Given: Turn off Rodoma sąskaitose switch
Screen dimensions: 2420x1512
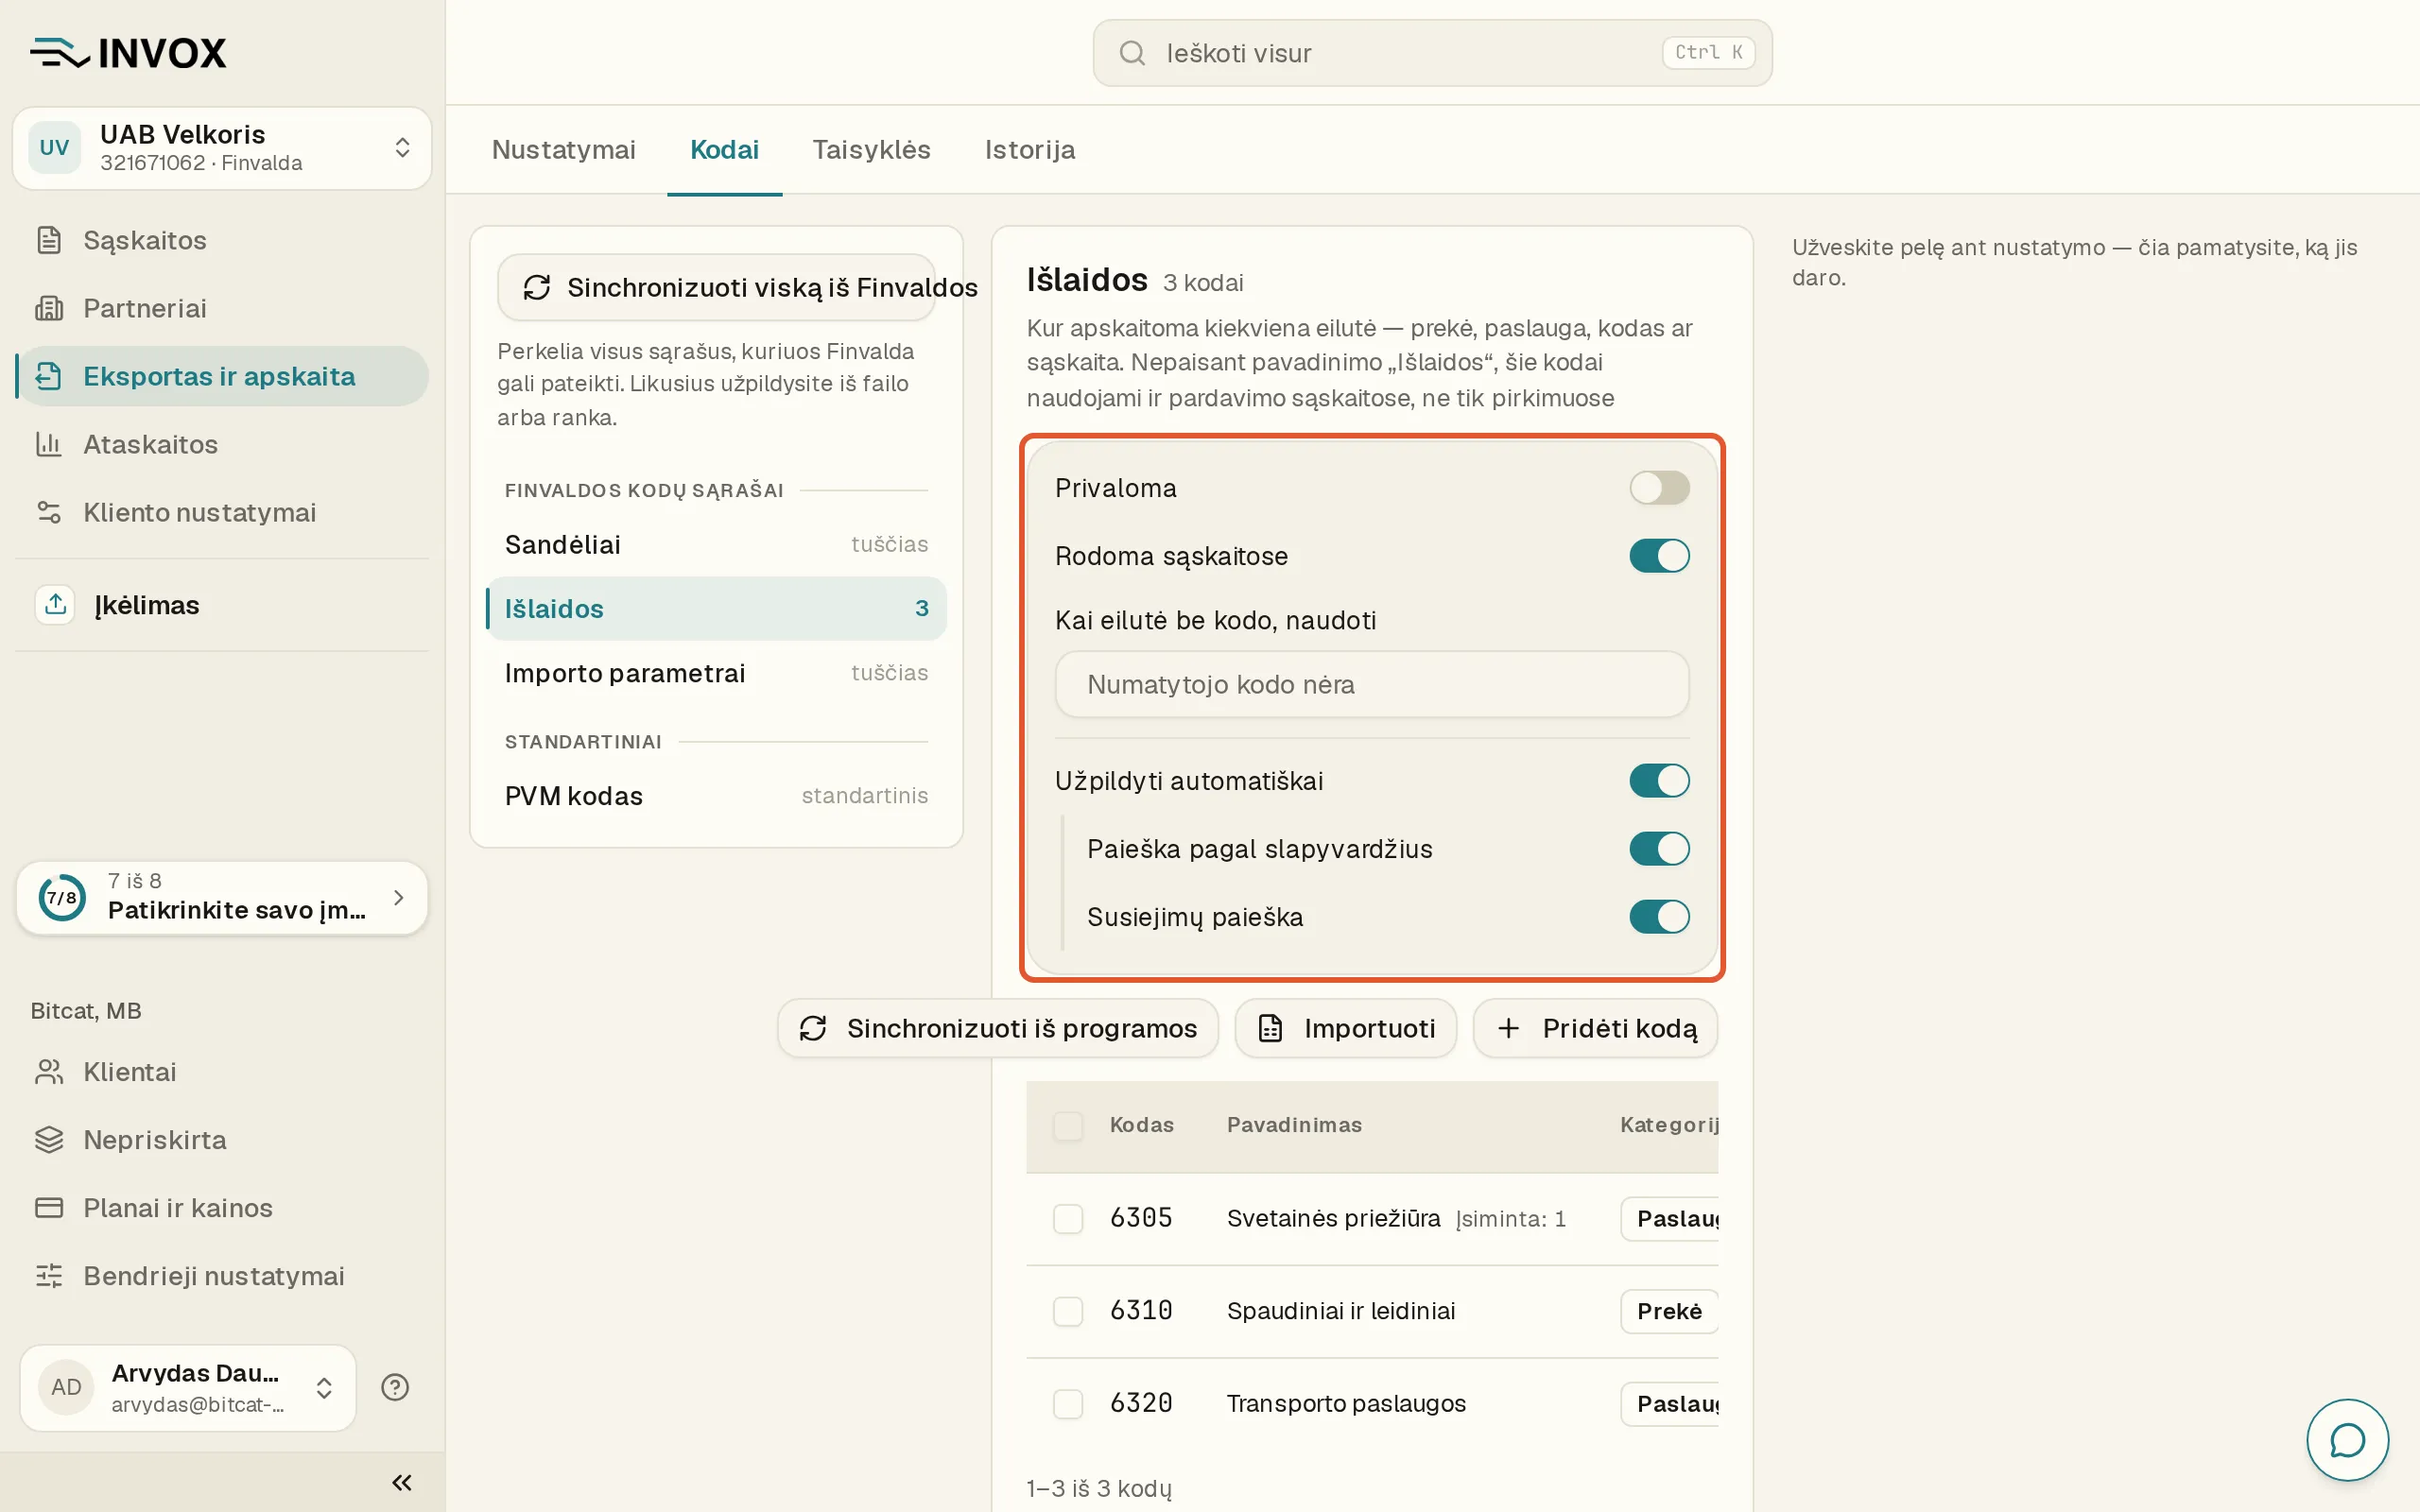Looking at the screenshot, I should pyautogui.click(x=1659, y=556).
